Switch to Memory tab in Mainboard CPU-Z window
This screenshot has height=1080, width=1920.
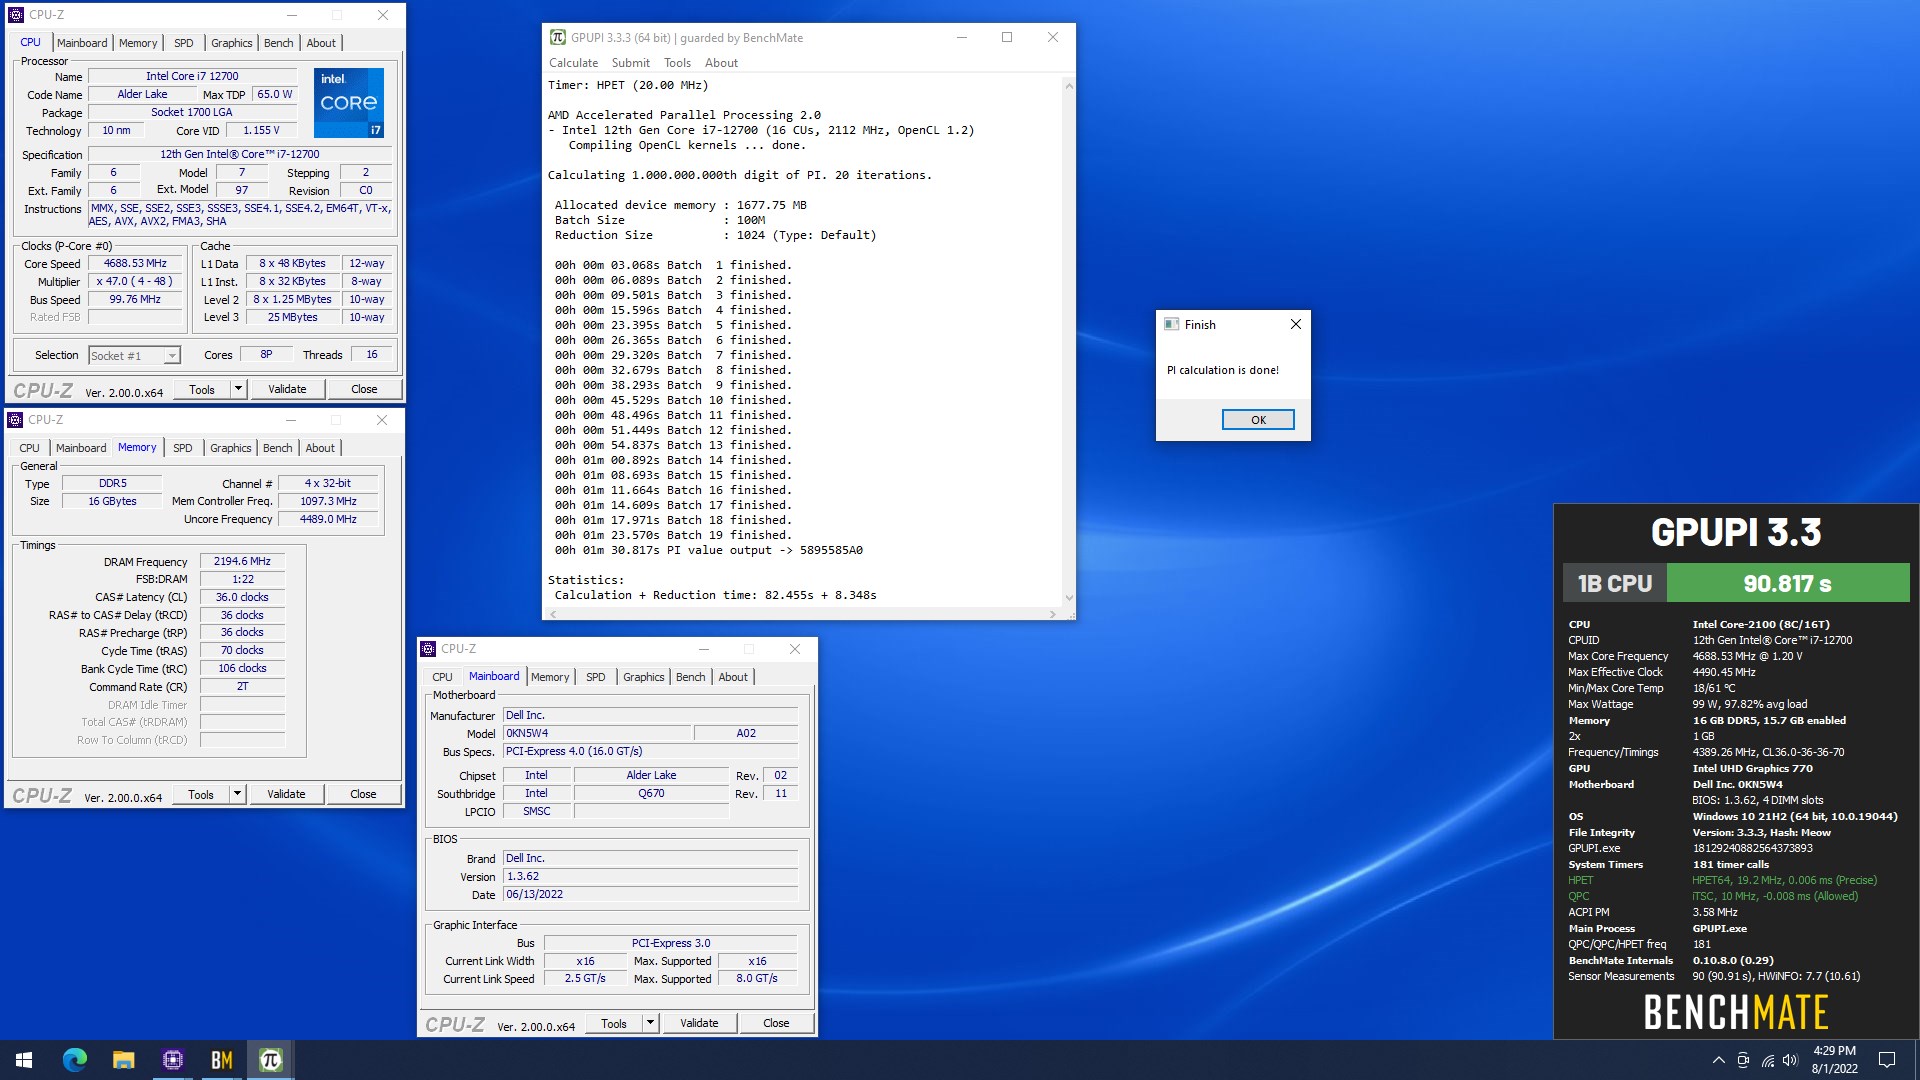coord(550,677)
